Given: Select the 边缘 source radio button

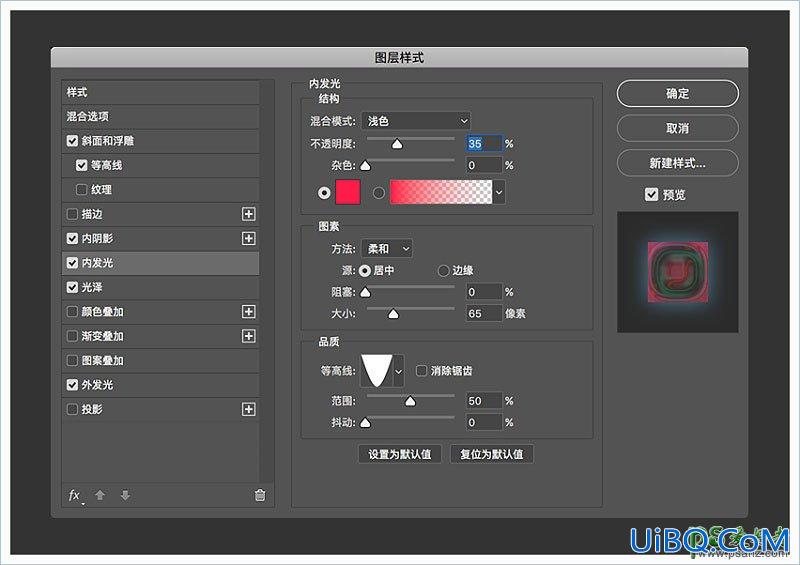Looking at the screenshot, I should point(444,271).
